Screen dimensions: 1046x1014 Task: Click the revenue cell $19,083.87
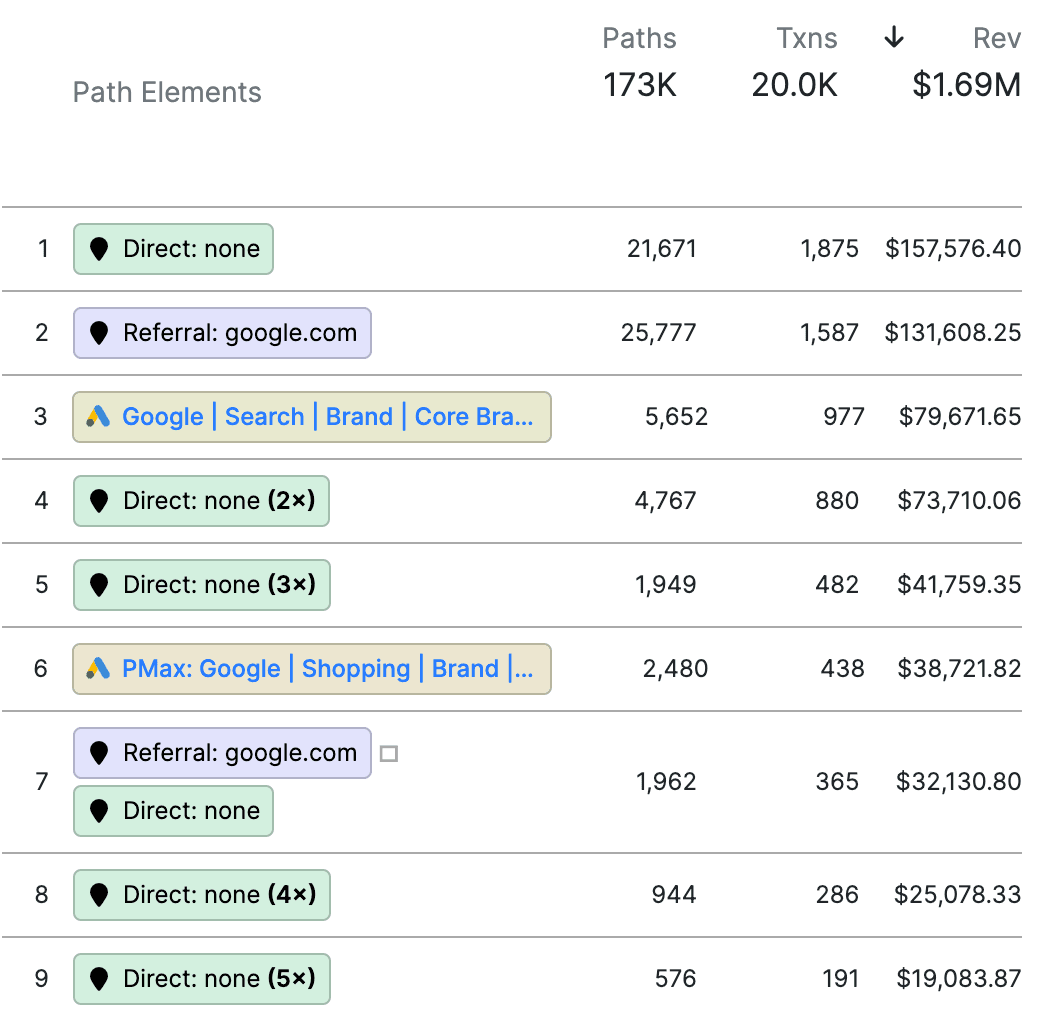tap(959, 979)
